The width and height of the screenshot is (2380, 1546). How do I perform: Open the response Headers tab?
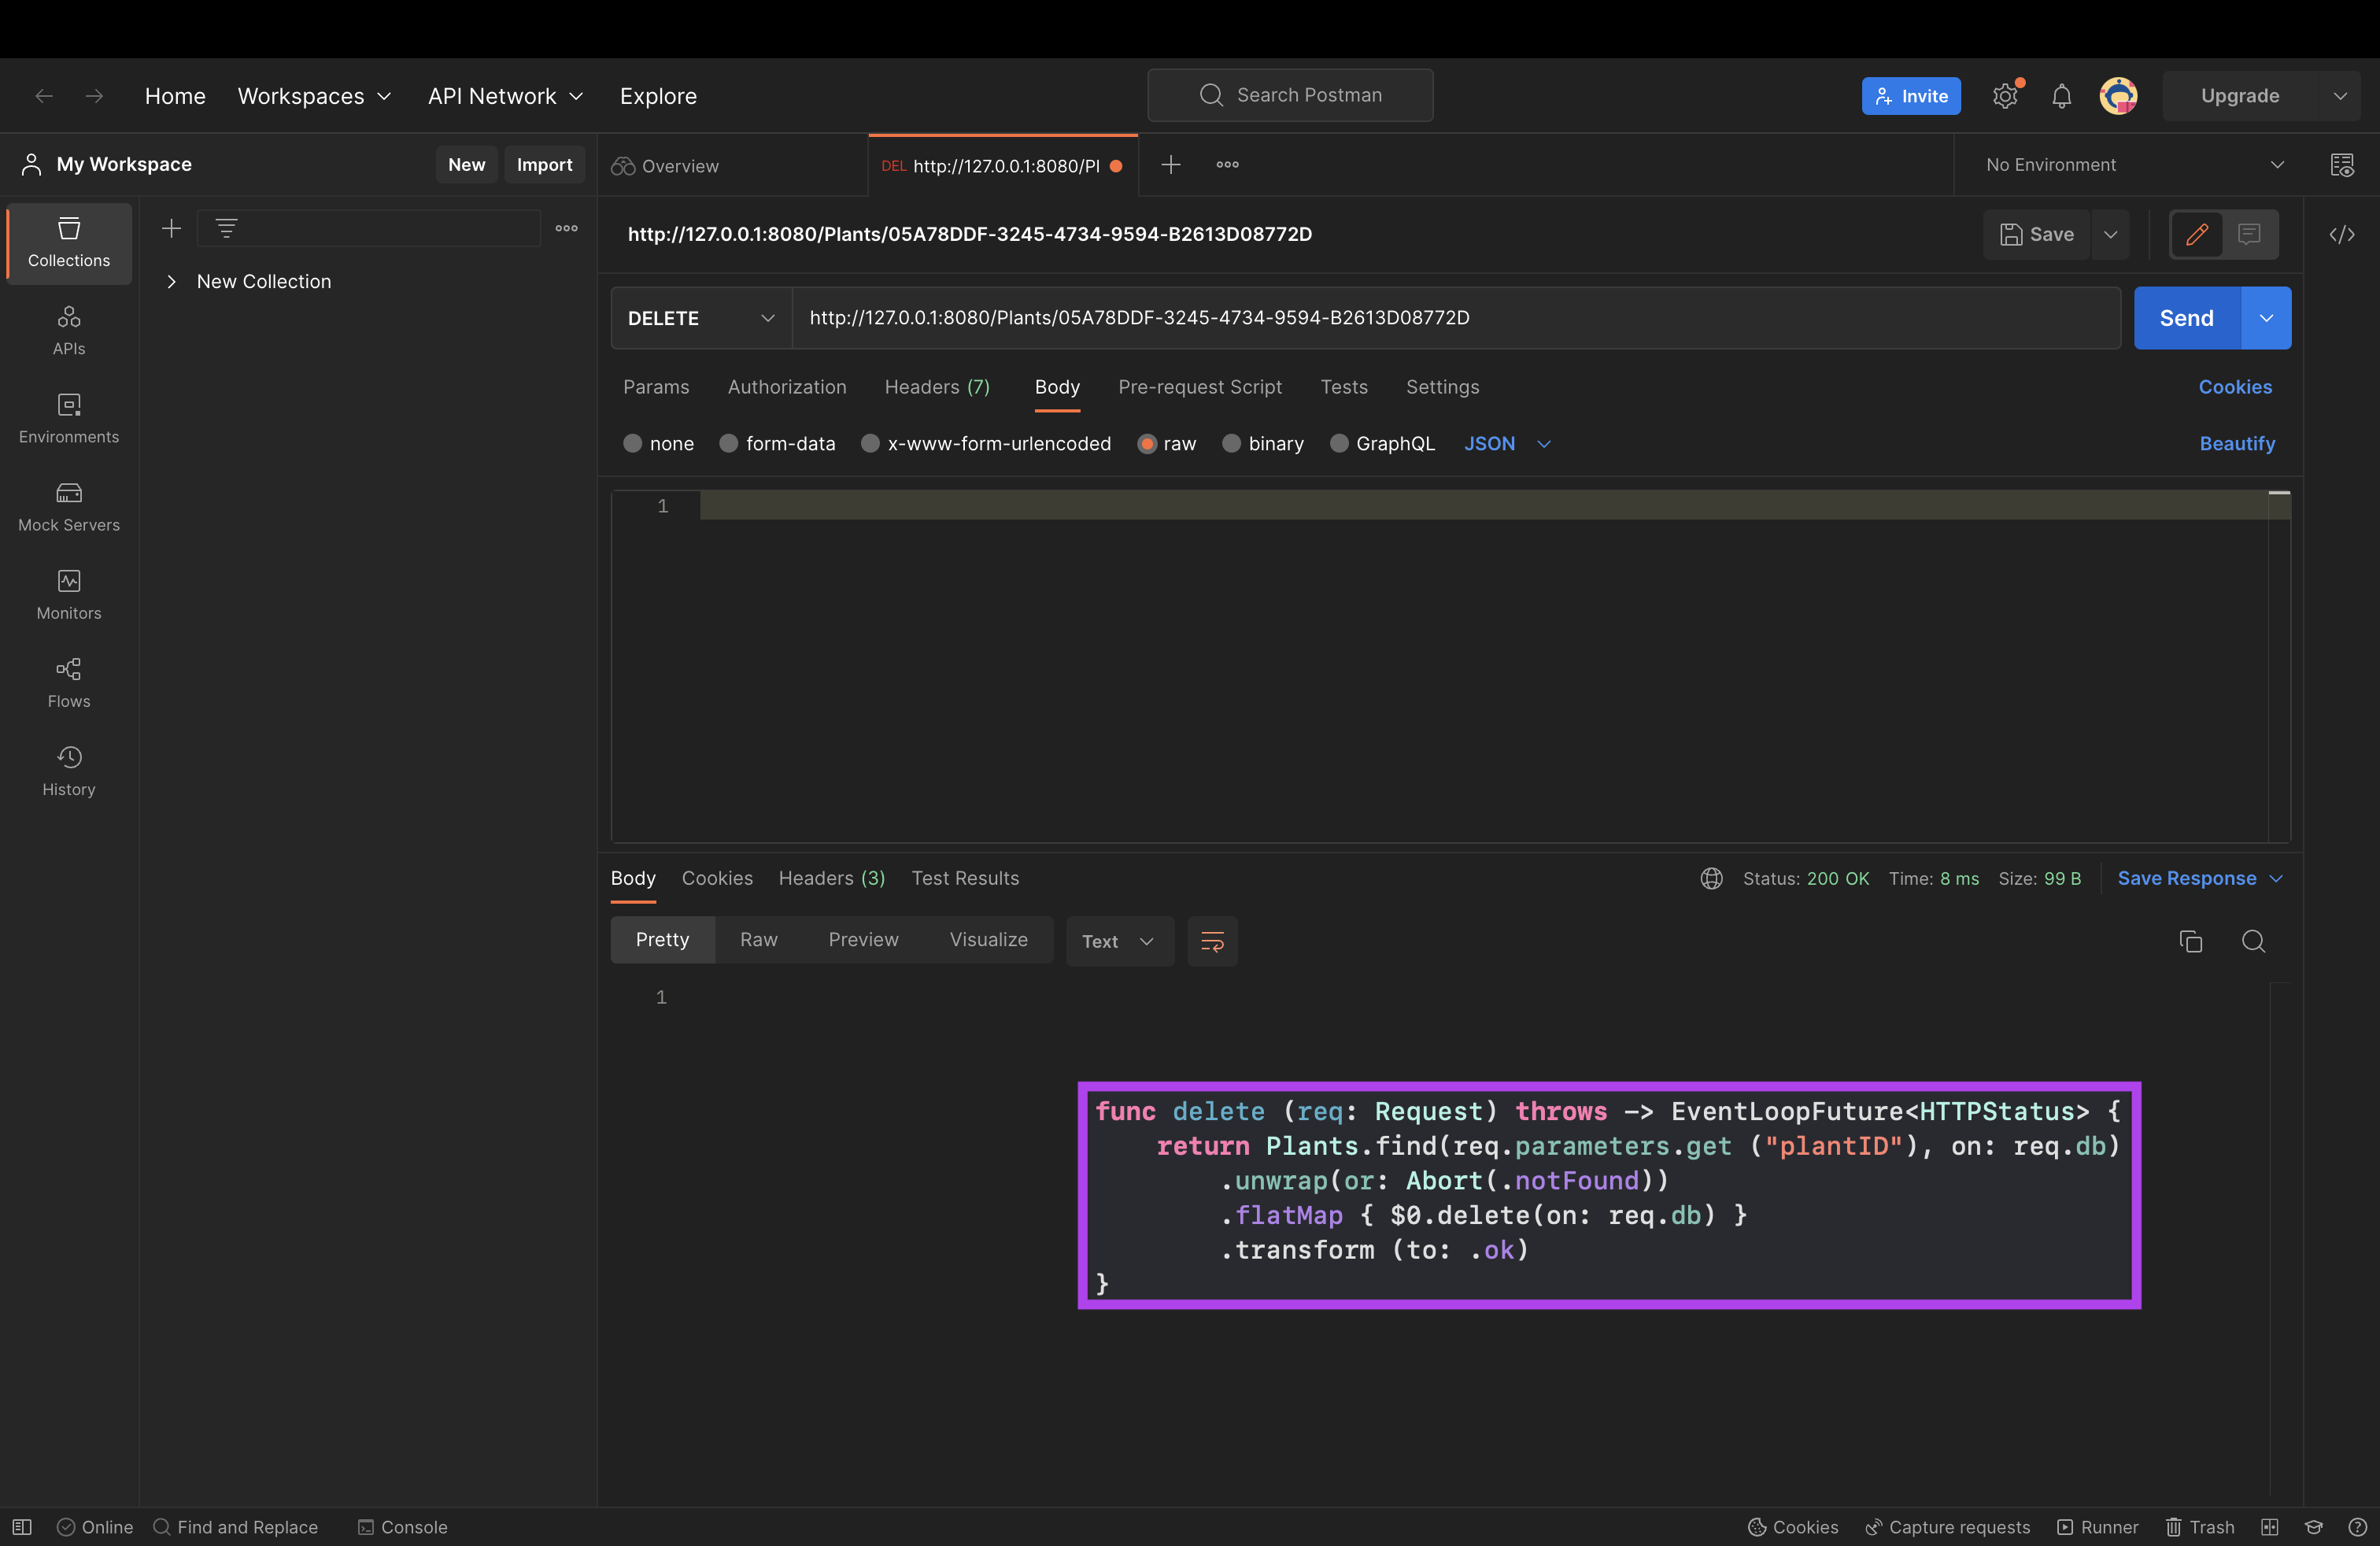coord(831,878)
